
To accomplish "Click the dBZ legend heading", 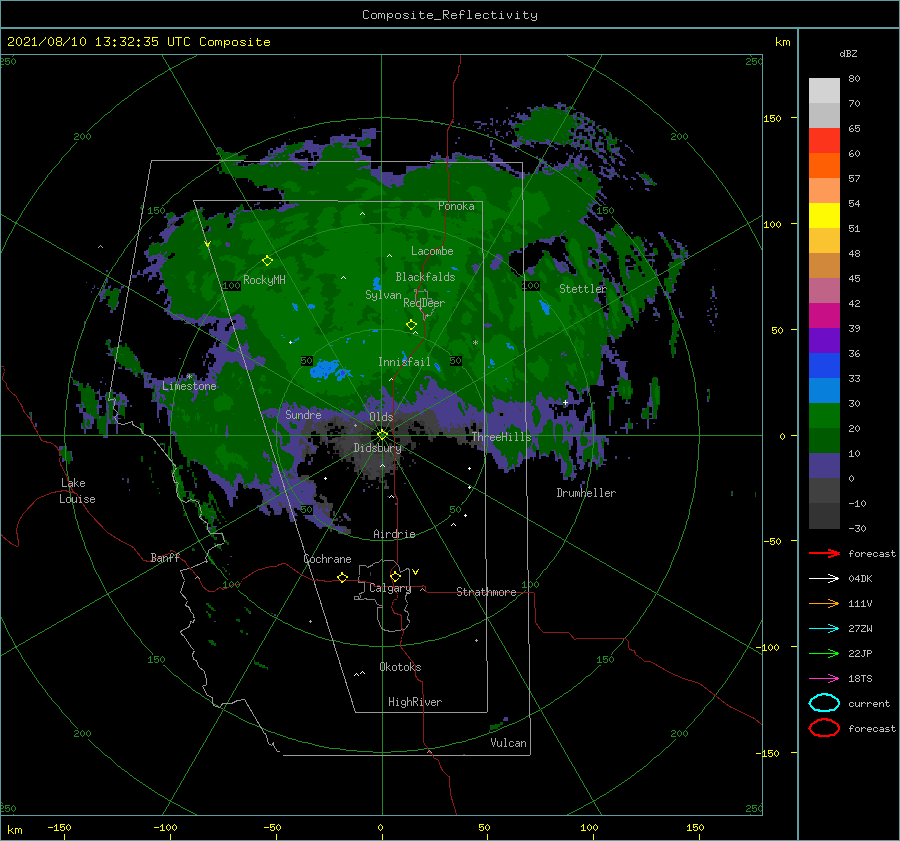I will [x=848, y=54].
